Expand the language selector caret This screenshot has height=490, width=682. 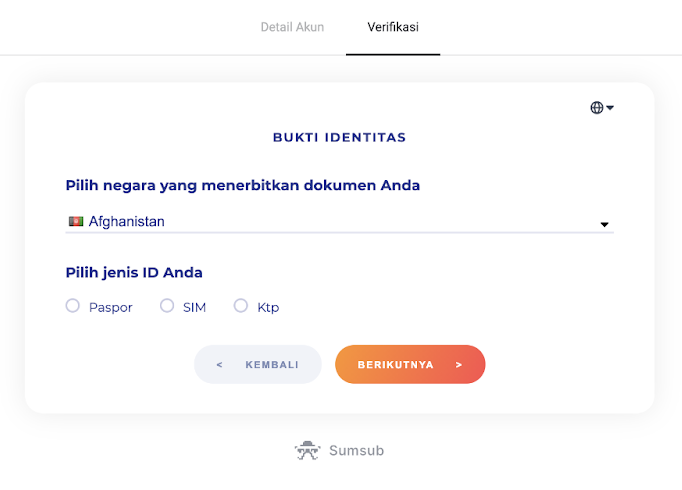click(x=610, y=108)
